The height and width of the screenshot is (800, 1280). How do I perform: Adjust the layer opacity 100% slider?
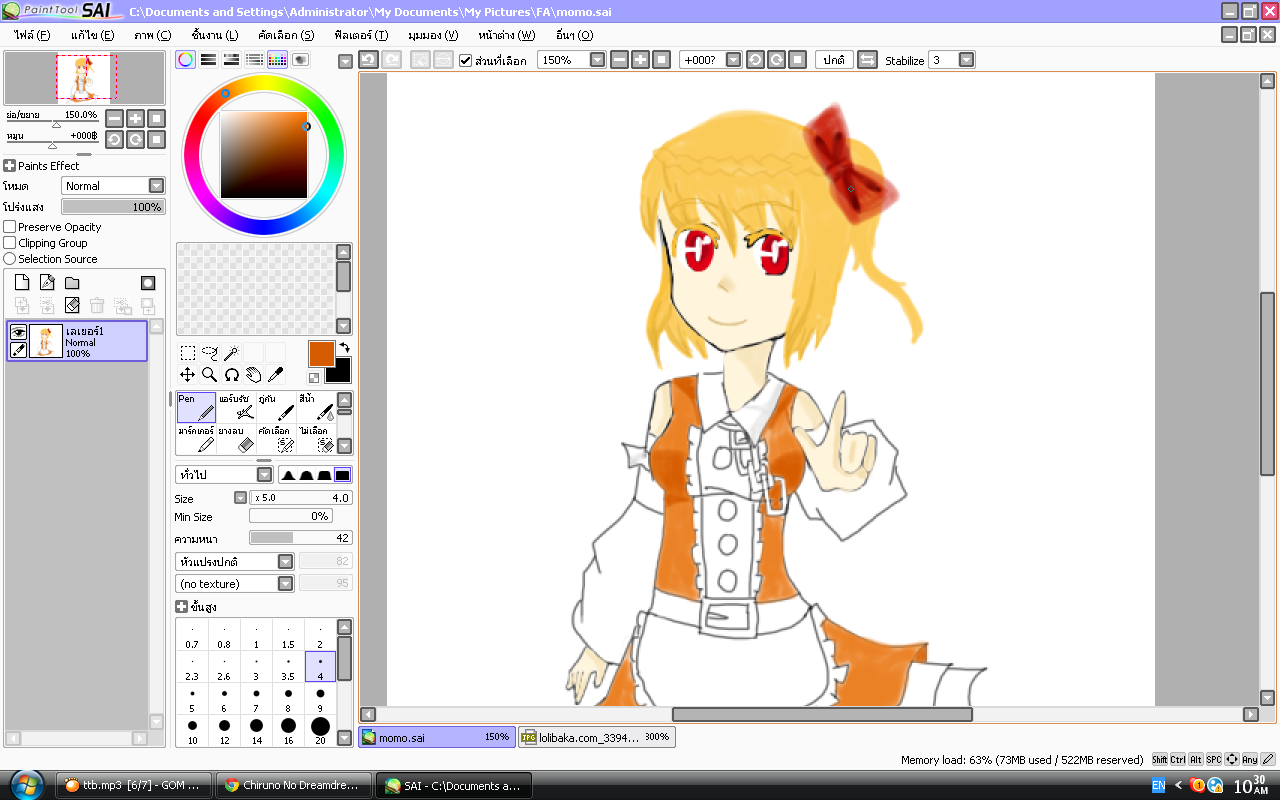coord(113,207)
